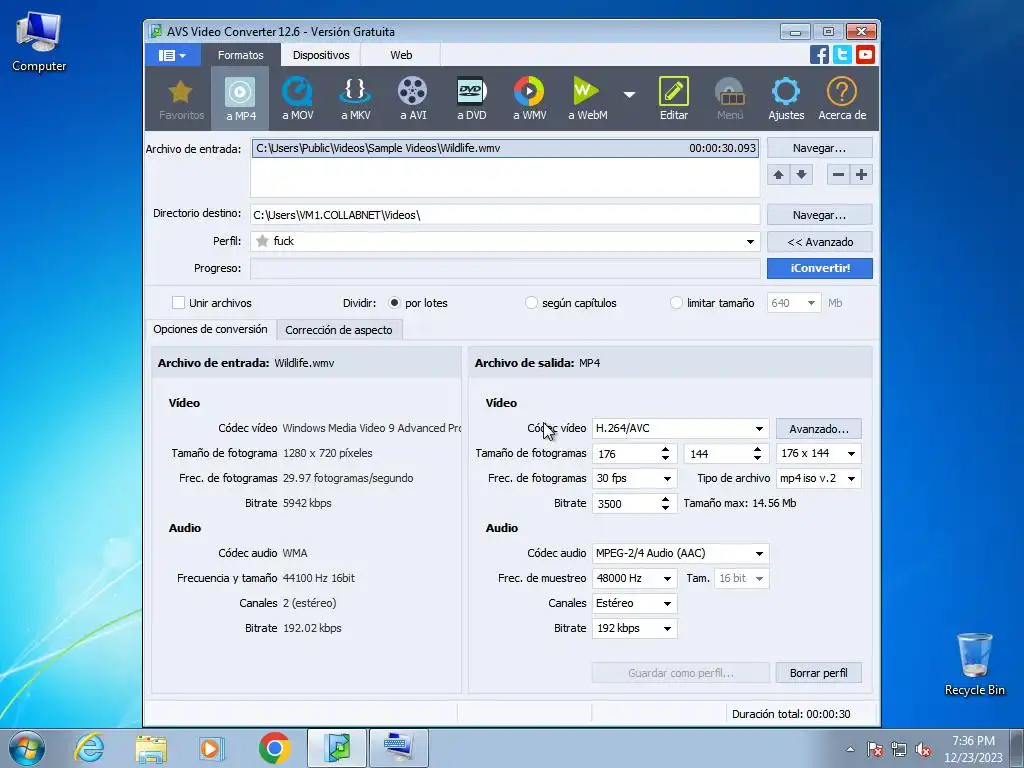This screenshot has height=768, width=1024.
Task: Open Windows Start menu
Action: 27,748
